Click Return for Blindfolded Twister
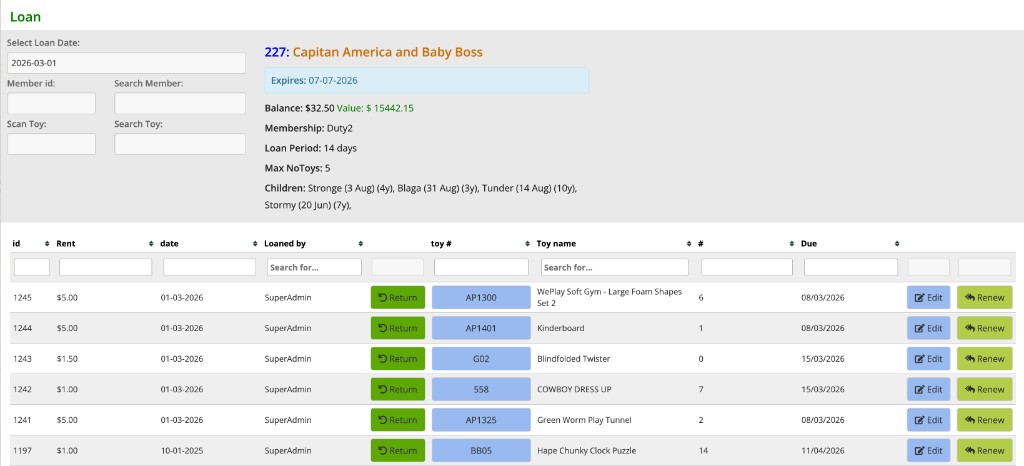 pyautogui.click(x=398, y=358)
